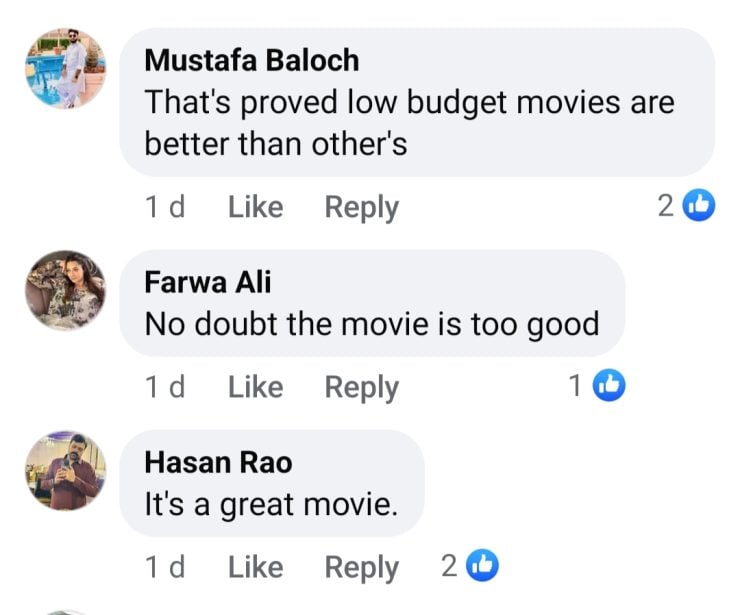This screenshot has width=740, height=615.
Task: View the 2 reactions count on Hasan's comment
Action: click(x=449, y=567)
